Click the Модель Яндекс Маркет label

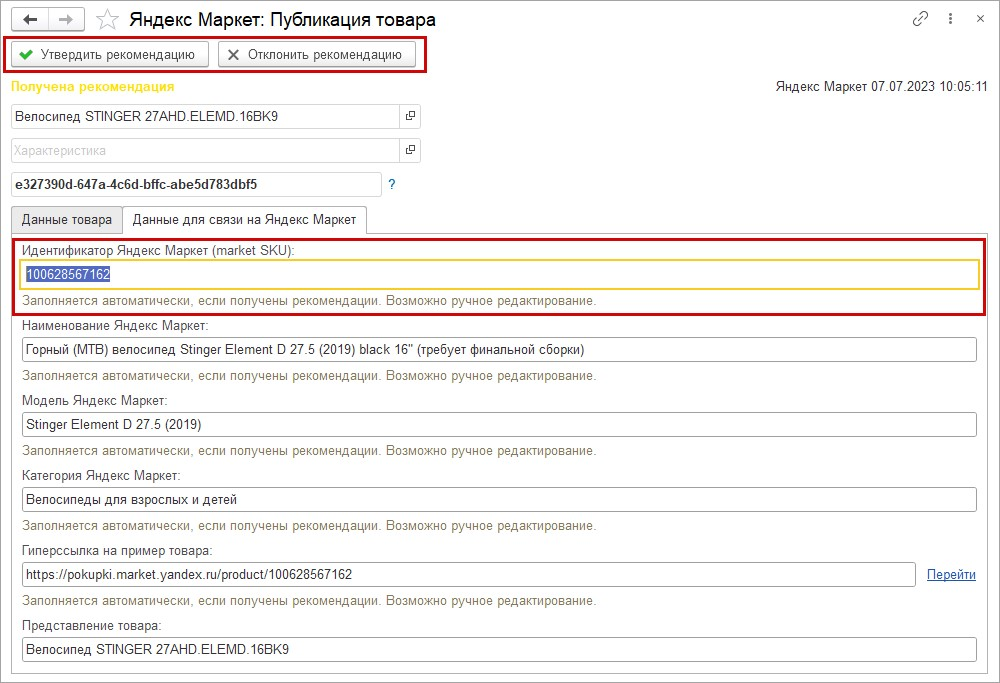point(94,401)
